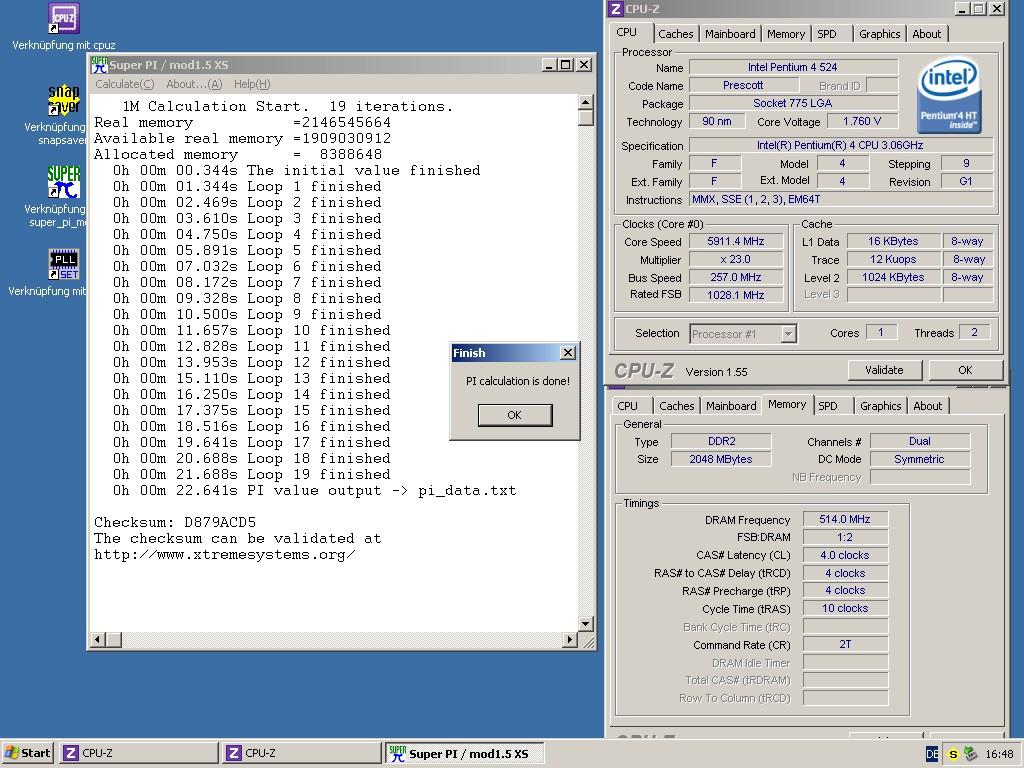The height and width of the screenshot is (768, 1024).
Task: Click the Core Voltage 1.760 V field
Action: click(861, 121)
